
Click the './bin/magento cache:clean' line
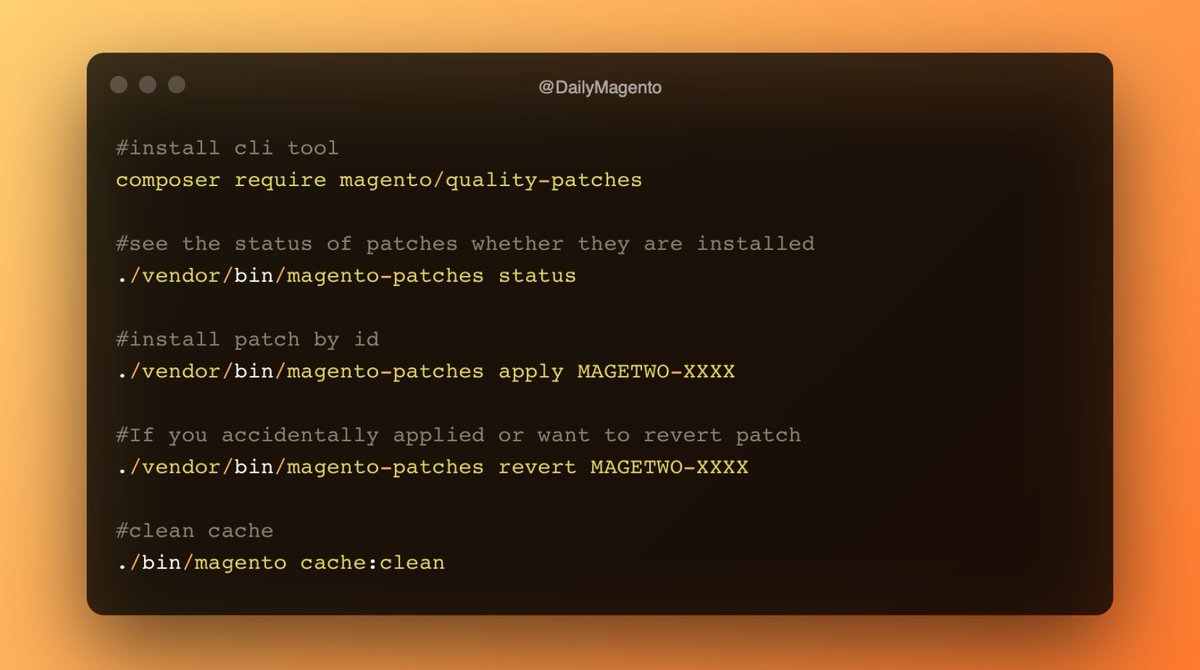(280, 563)
